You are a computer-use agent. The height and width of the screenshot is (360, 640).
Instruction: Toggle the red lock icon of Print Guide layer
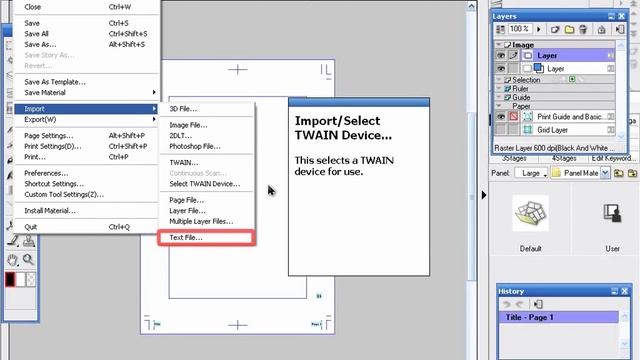(513, 117)
